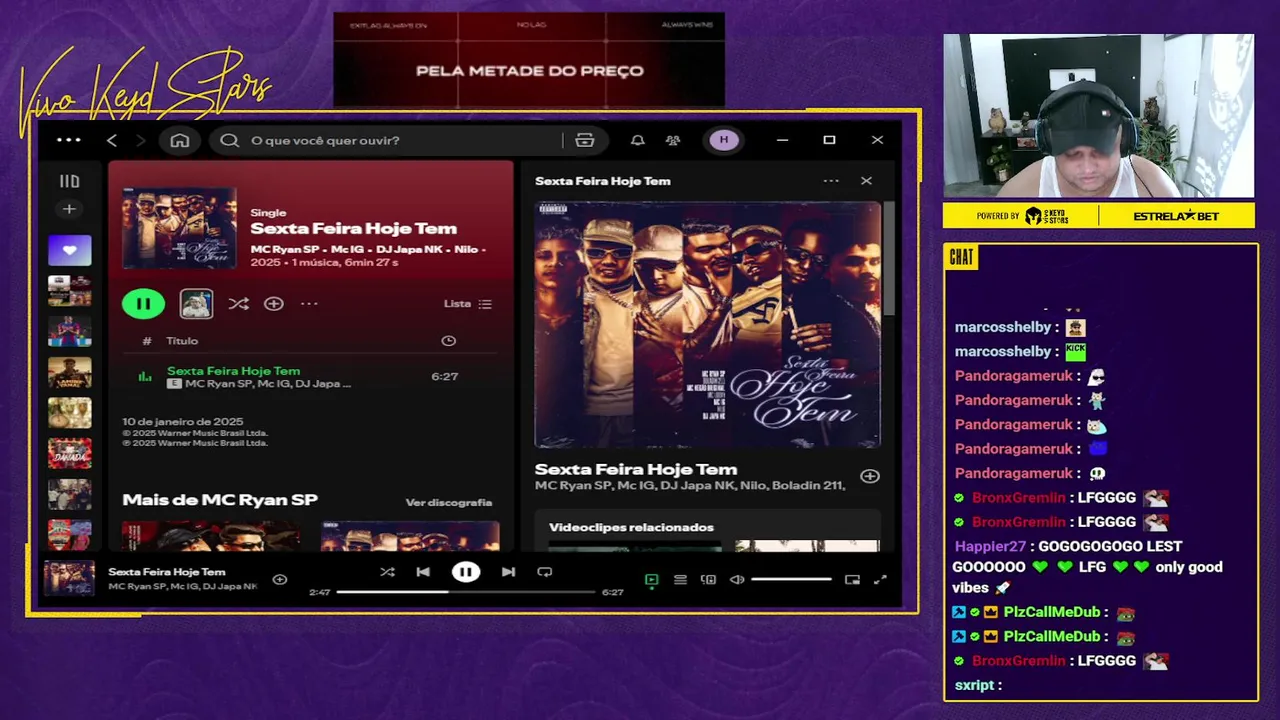The height and width of the screenshot is (720, 1280).
Task: Open the queue icon
Action: [680, 579]
